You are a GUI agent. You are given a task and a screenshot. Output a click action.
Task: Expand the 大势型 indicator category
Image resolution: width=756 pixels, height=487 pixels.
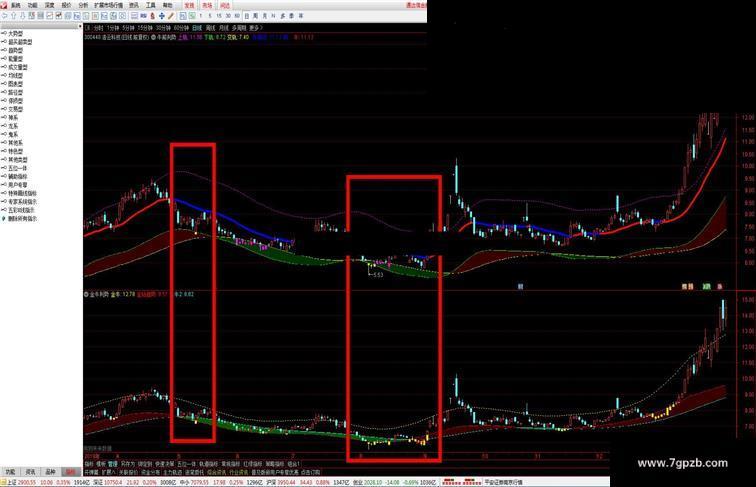15,34
